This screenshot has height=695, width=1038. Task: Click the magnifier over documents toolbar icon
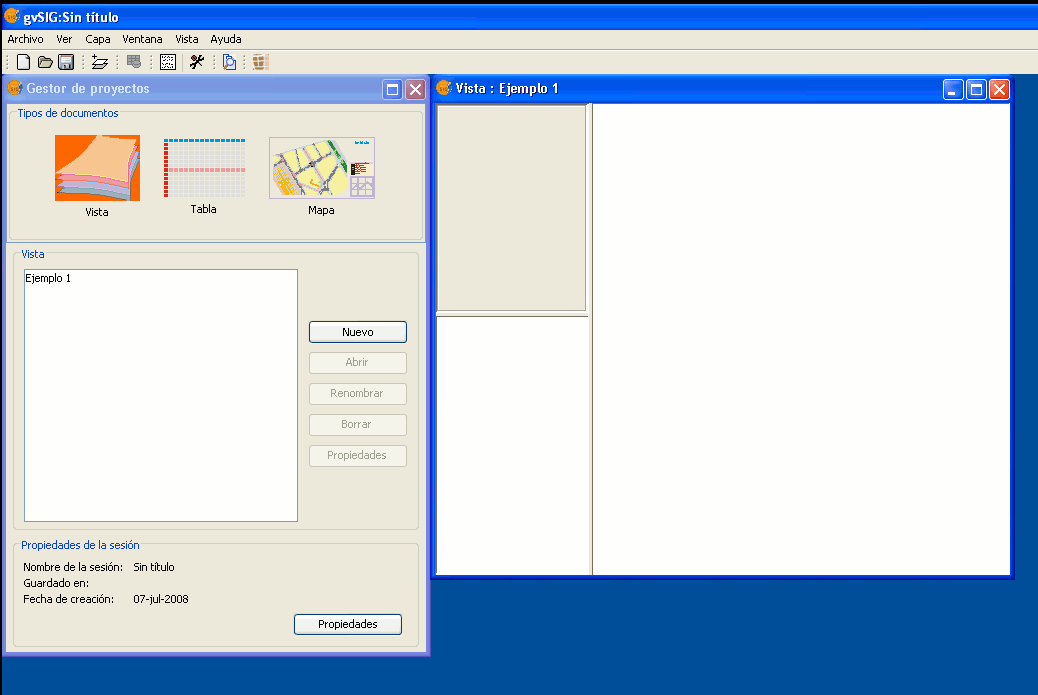click(x=229, y=62)
